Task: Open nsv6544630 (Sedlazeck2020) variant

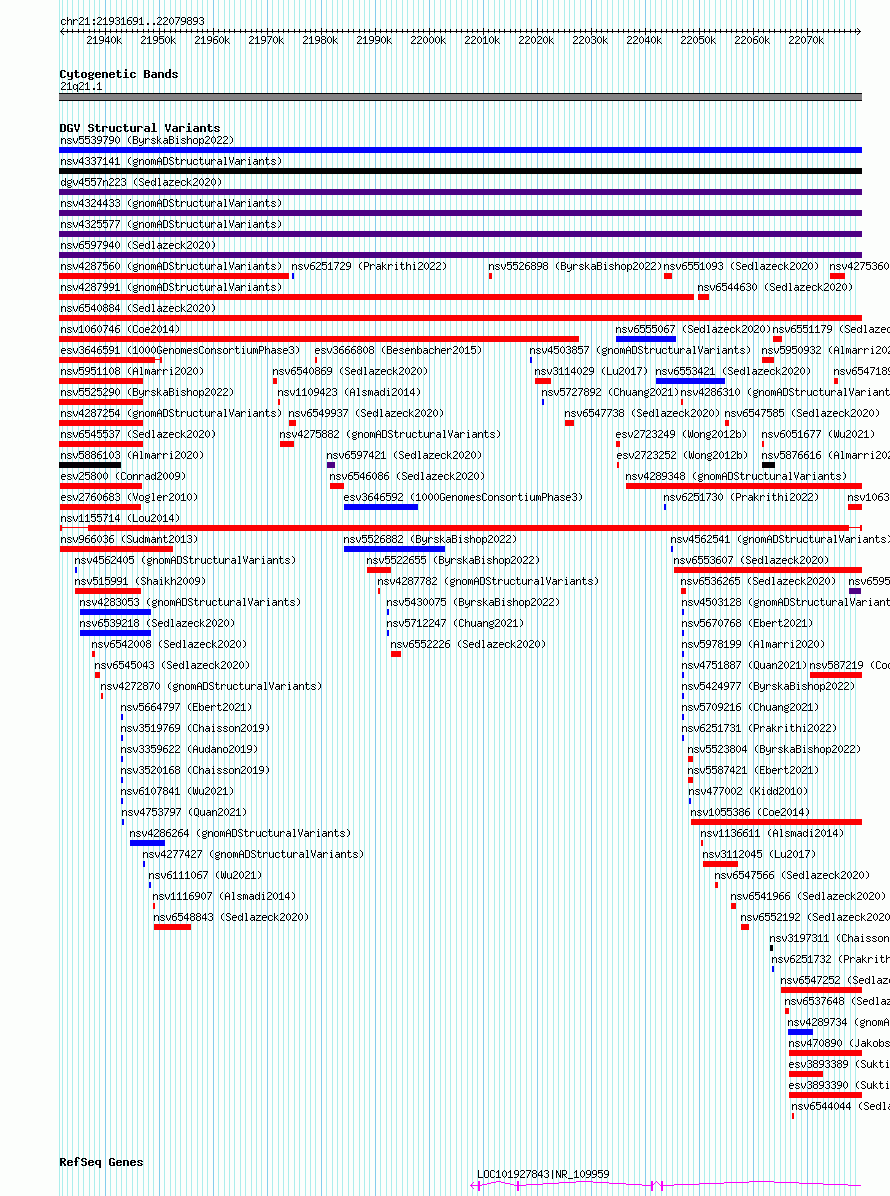Action: [x=775, y=288]
